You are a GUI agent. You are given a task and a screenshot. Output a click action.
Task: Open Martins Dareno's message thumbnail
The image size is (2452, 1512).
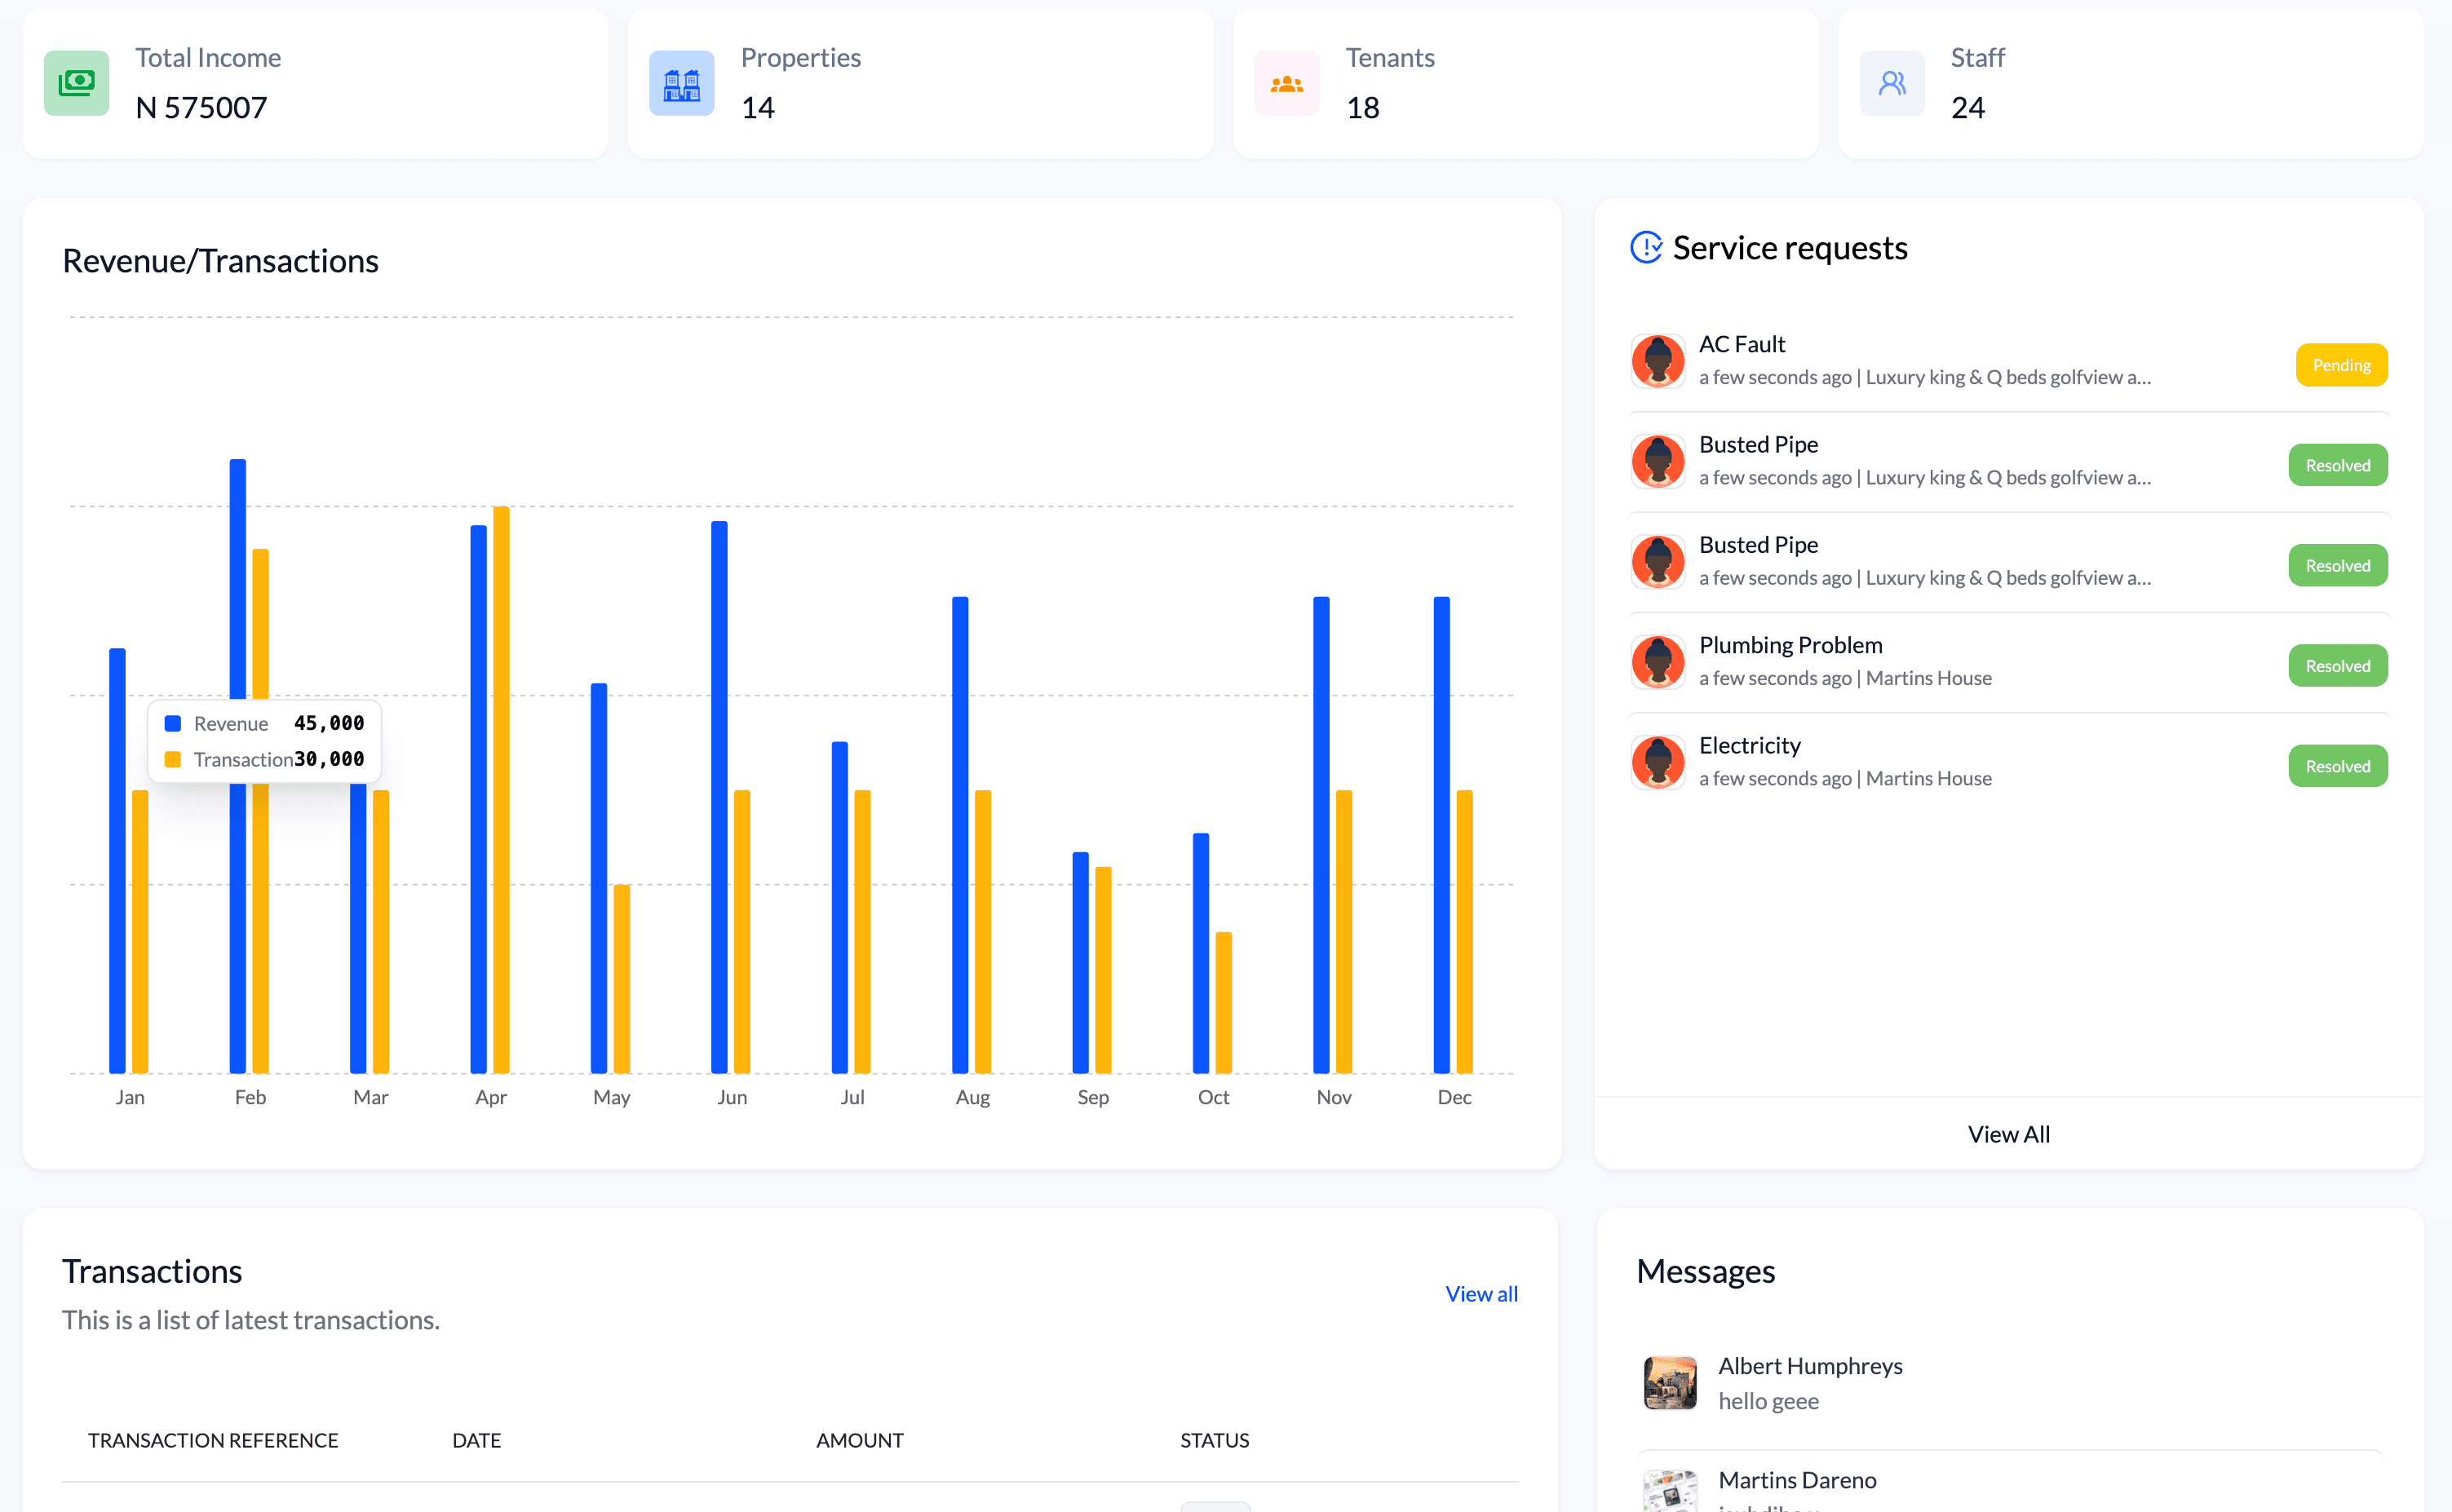coord(1669,1491)
